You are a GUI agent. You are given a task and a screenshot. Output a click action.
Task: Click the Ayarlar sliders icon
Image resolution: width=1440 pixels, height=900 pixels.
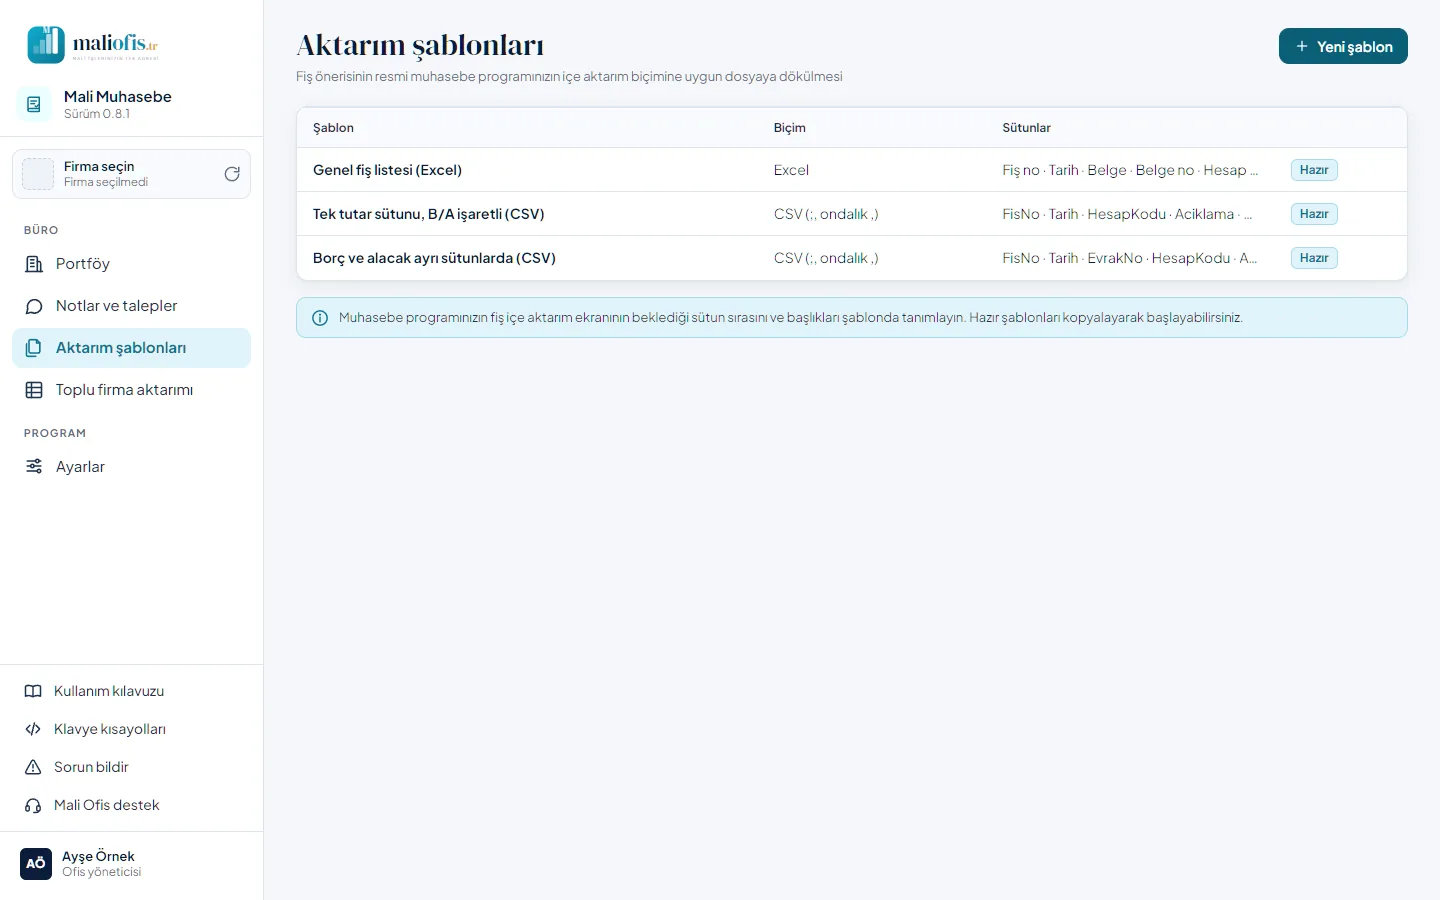[34, 467]
